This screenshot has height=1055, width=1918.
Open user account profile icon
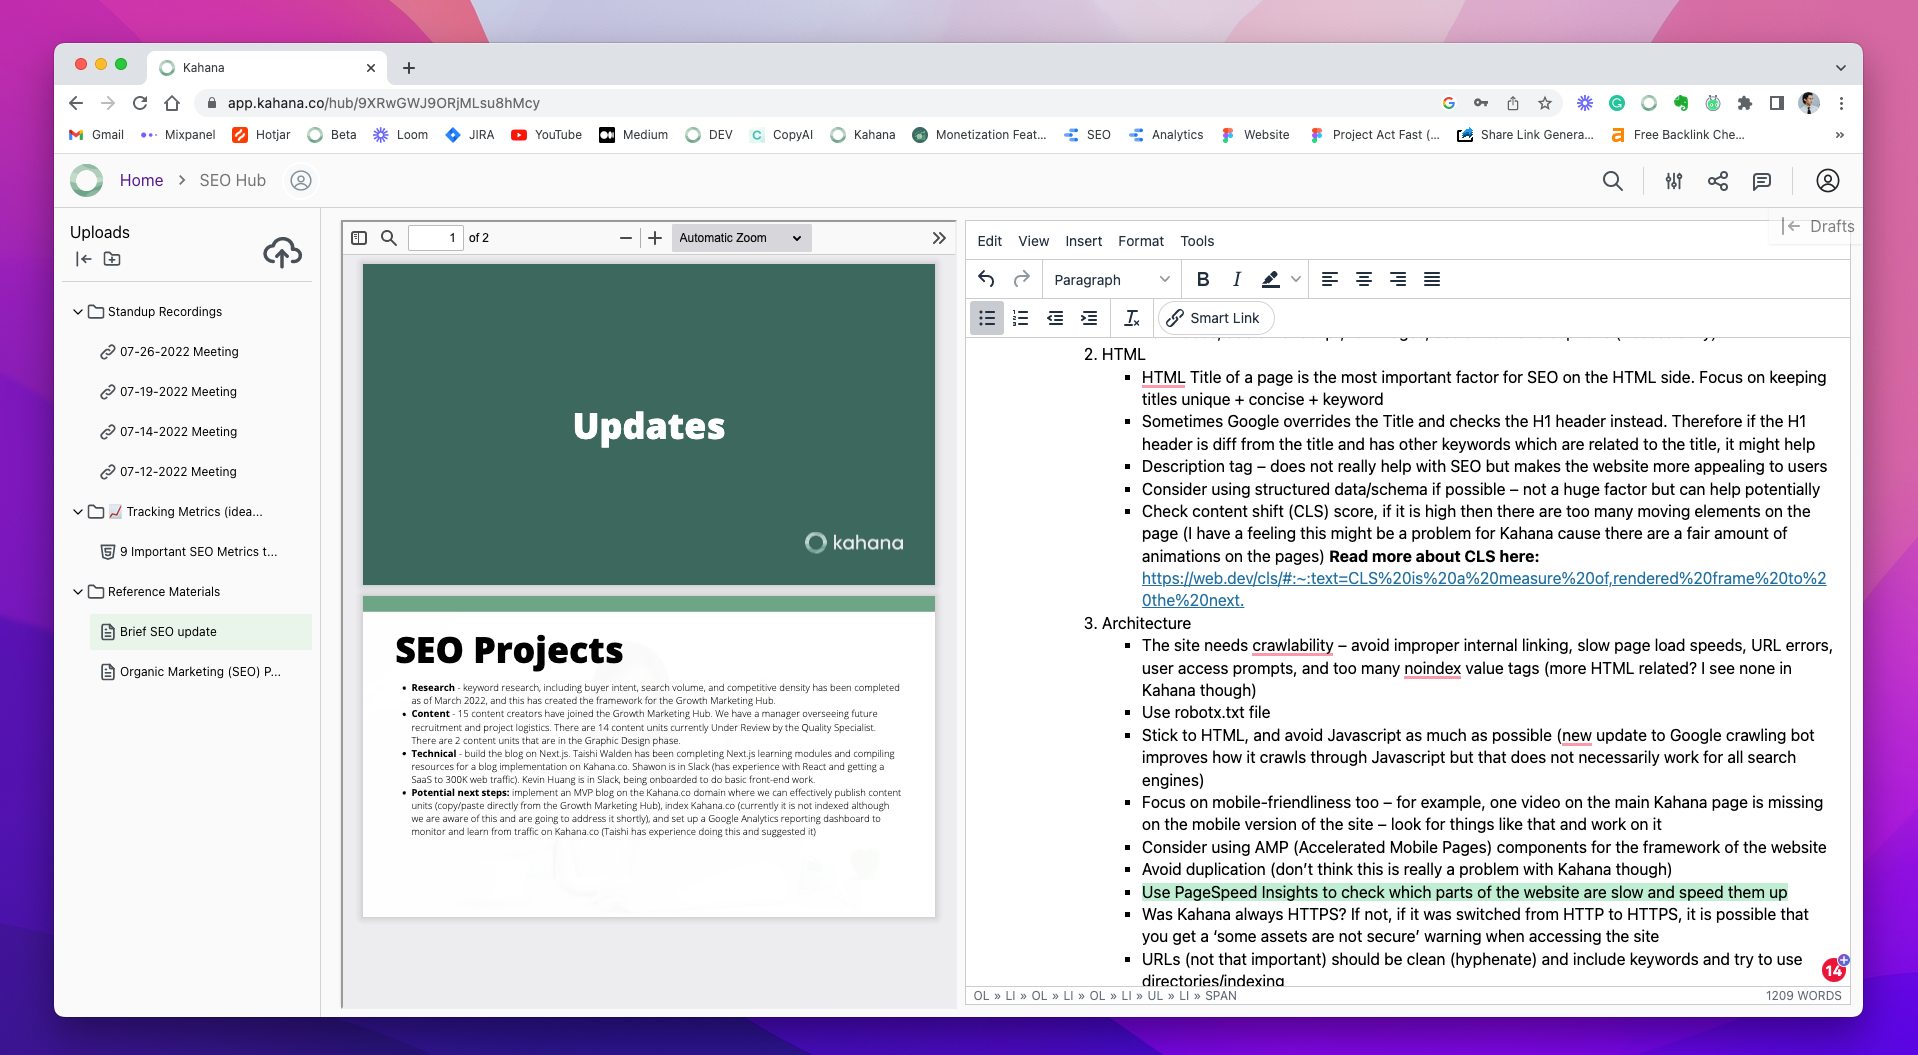pyautogui.click(x=1827, y=181)
